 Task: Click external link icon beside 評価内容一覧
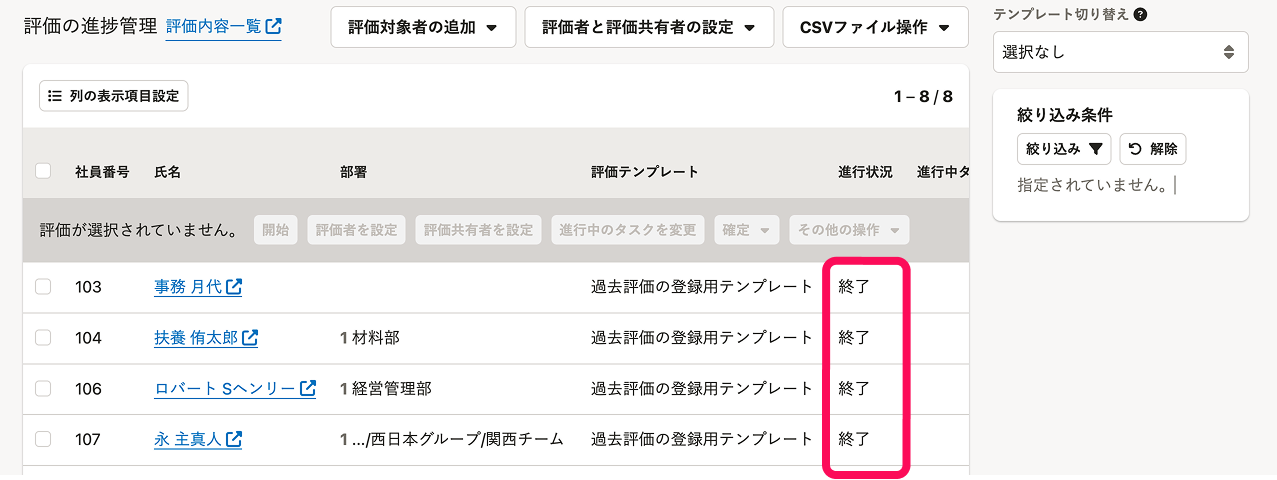pos(273,26)
